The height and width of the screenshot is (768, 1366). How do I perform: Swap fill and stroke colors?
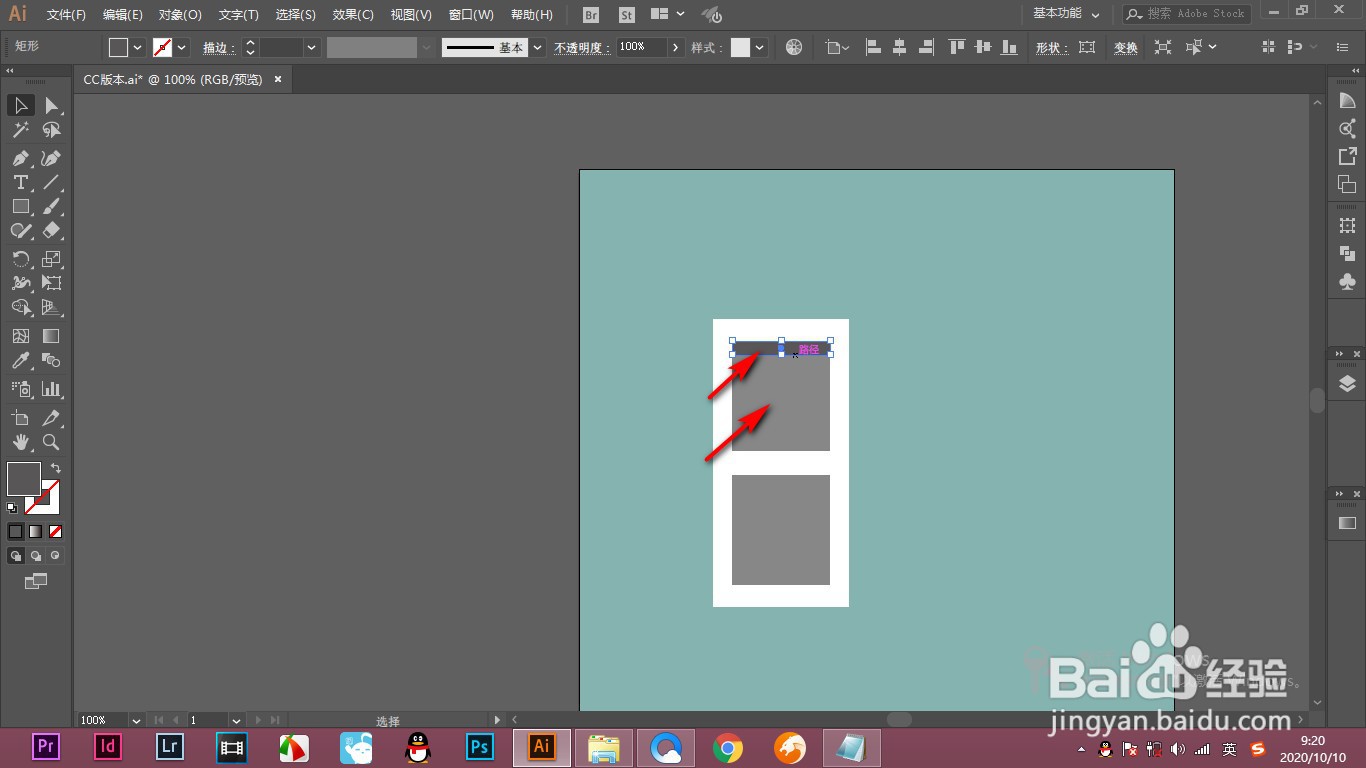pos(56,468)
